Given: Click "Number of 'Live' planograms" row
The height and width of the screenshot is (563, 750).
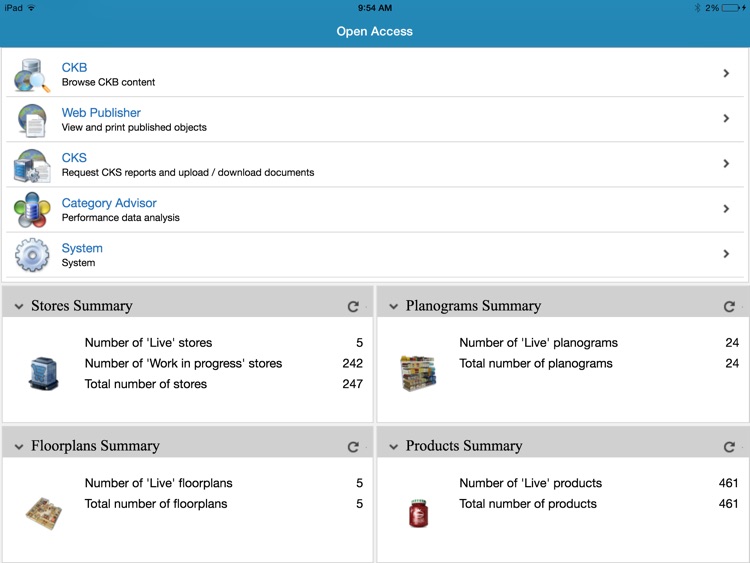Looking at the screenshot, I should (599, 342).
